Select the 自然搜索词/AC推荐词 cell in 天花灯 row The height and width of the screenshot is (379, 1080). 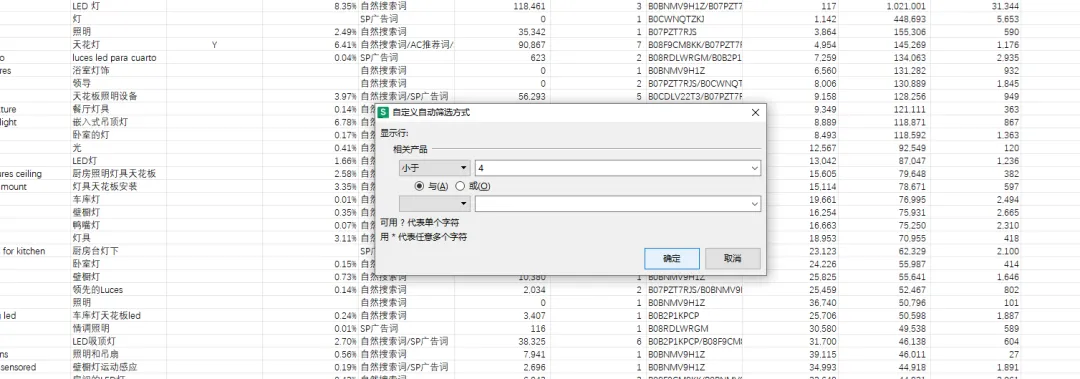(407, 45)
